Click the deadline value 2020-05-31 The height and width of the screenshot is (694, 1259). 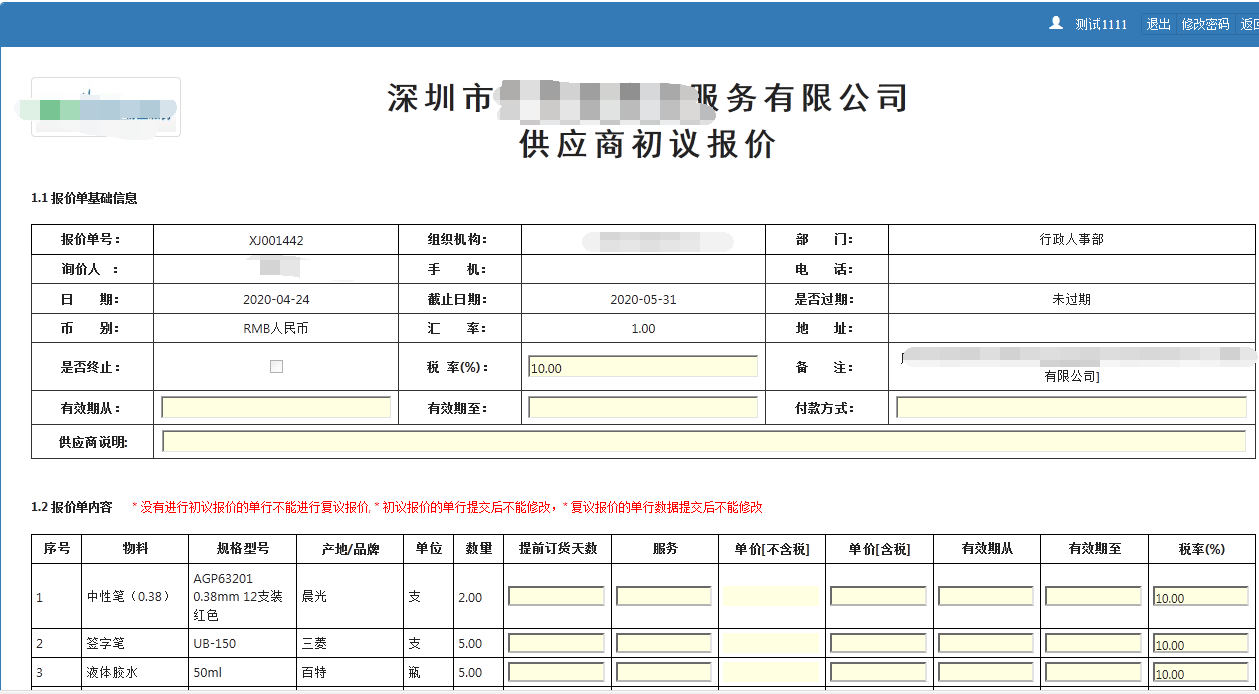[643, 299]
